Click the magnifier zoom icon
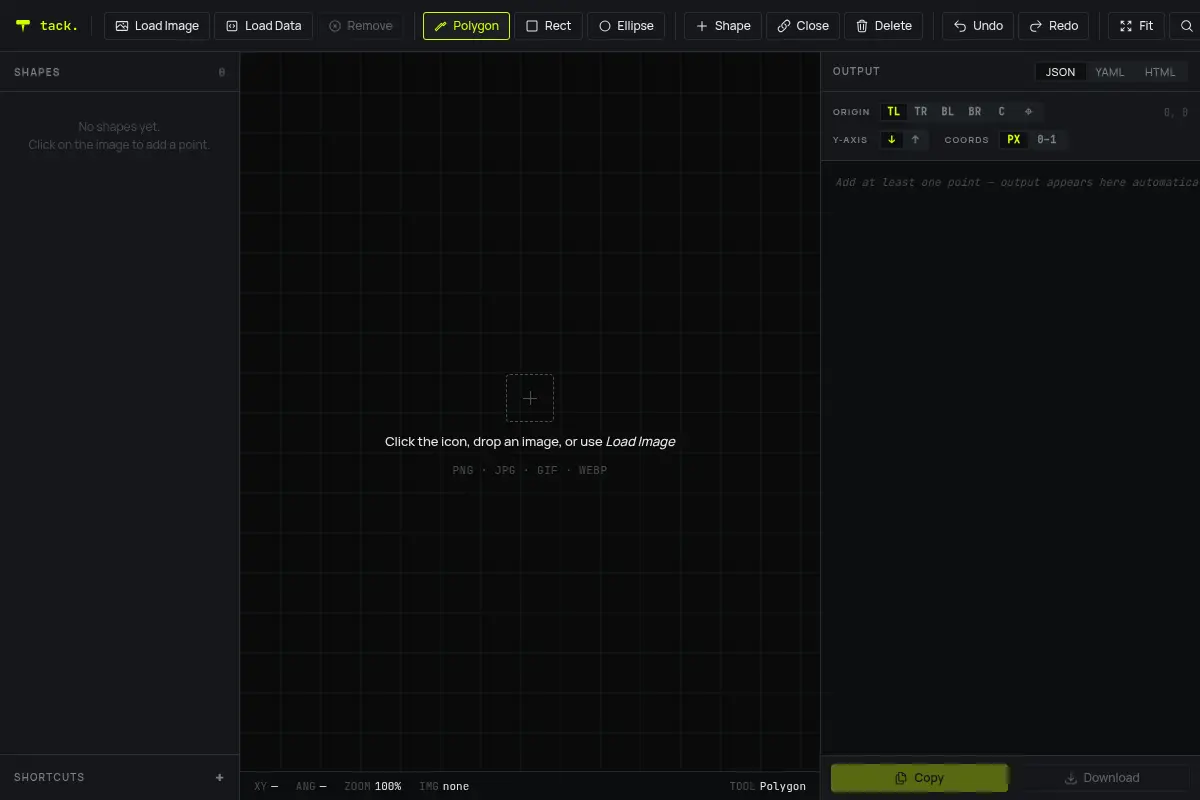 click(1187, 26)
